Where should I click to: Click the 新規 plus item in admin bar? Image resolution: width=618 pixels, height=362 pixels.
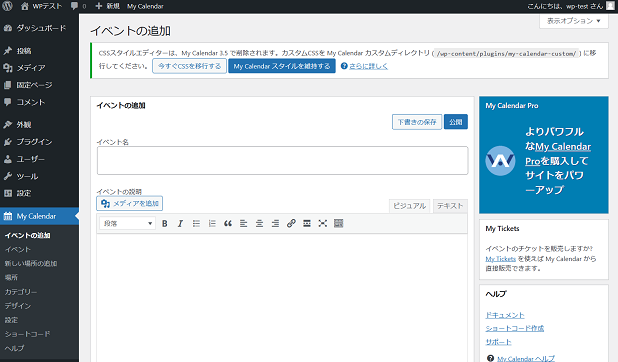(x=107, y=6)
